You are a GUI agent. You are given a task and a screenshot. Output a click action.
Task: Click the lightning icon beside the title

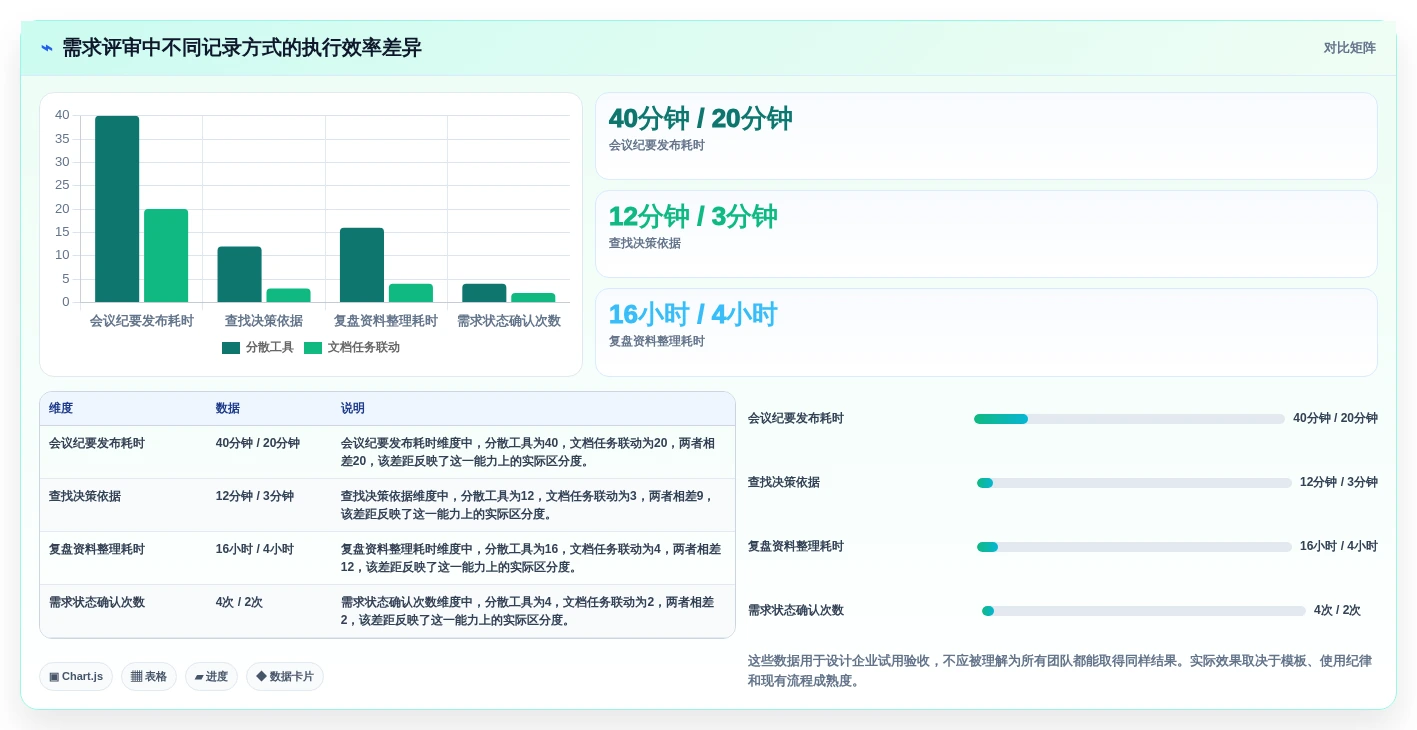pyautogui.click(x=47, y=48)
